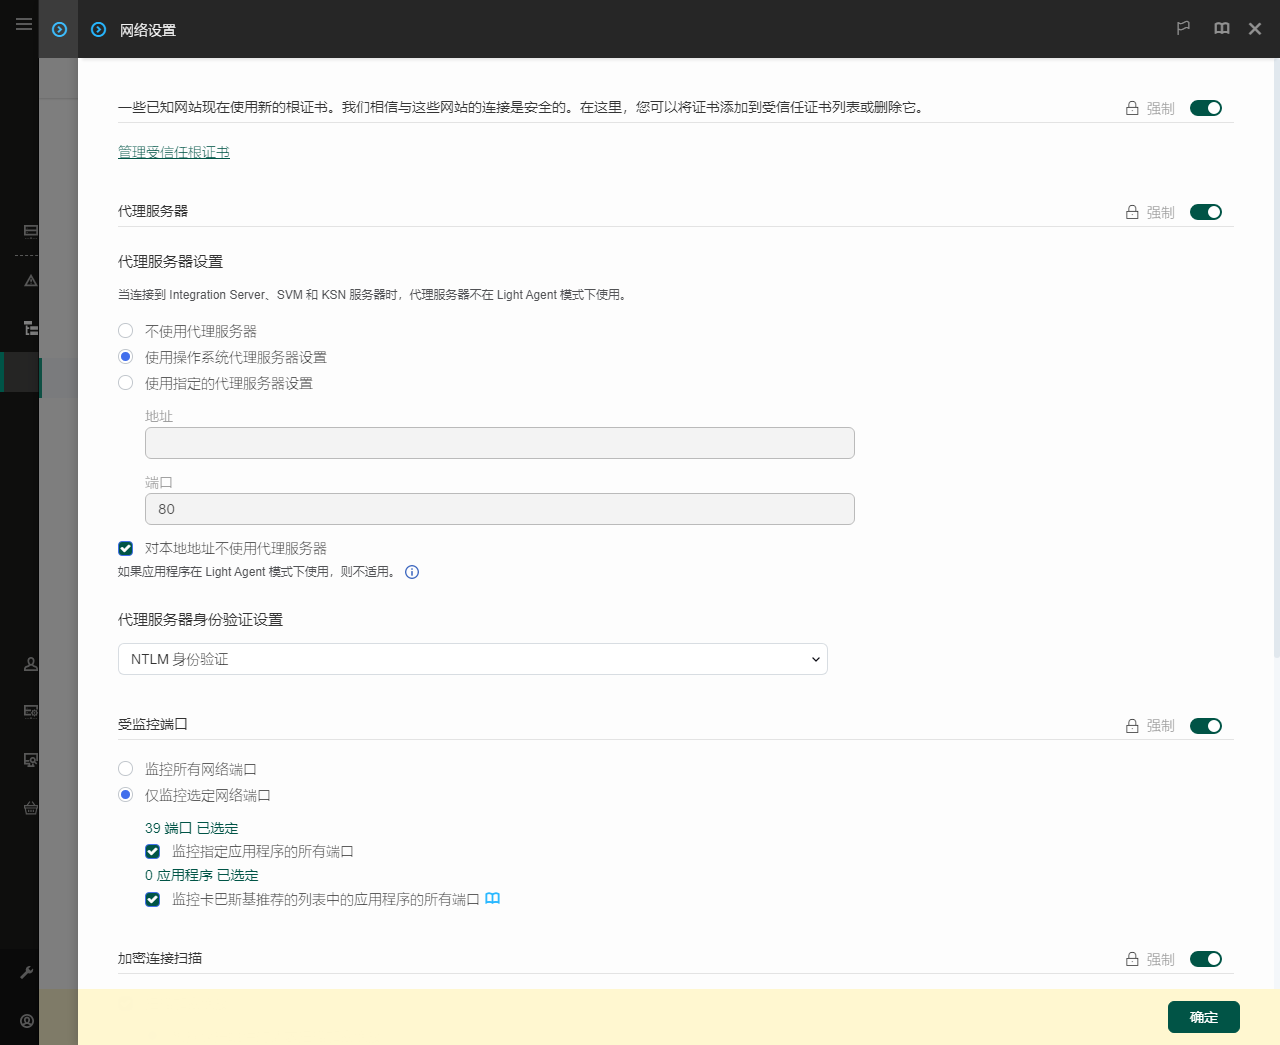Screen dimensions: 1280x1045
Task: Click the 0 应用程序 已选定 link
Action: tap(201, 875)
